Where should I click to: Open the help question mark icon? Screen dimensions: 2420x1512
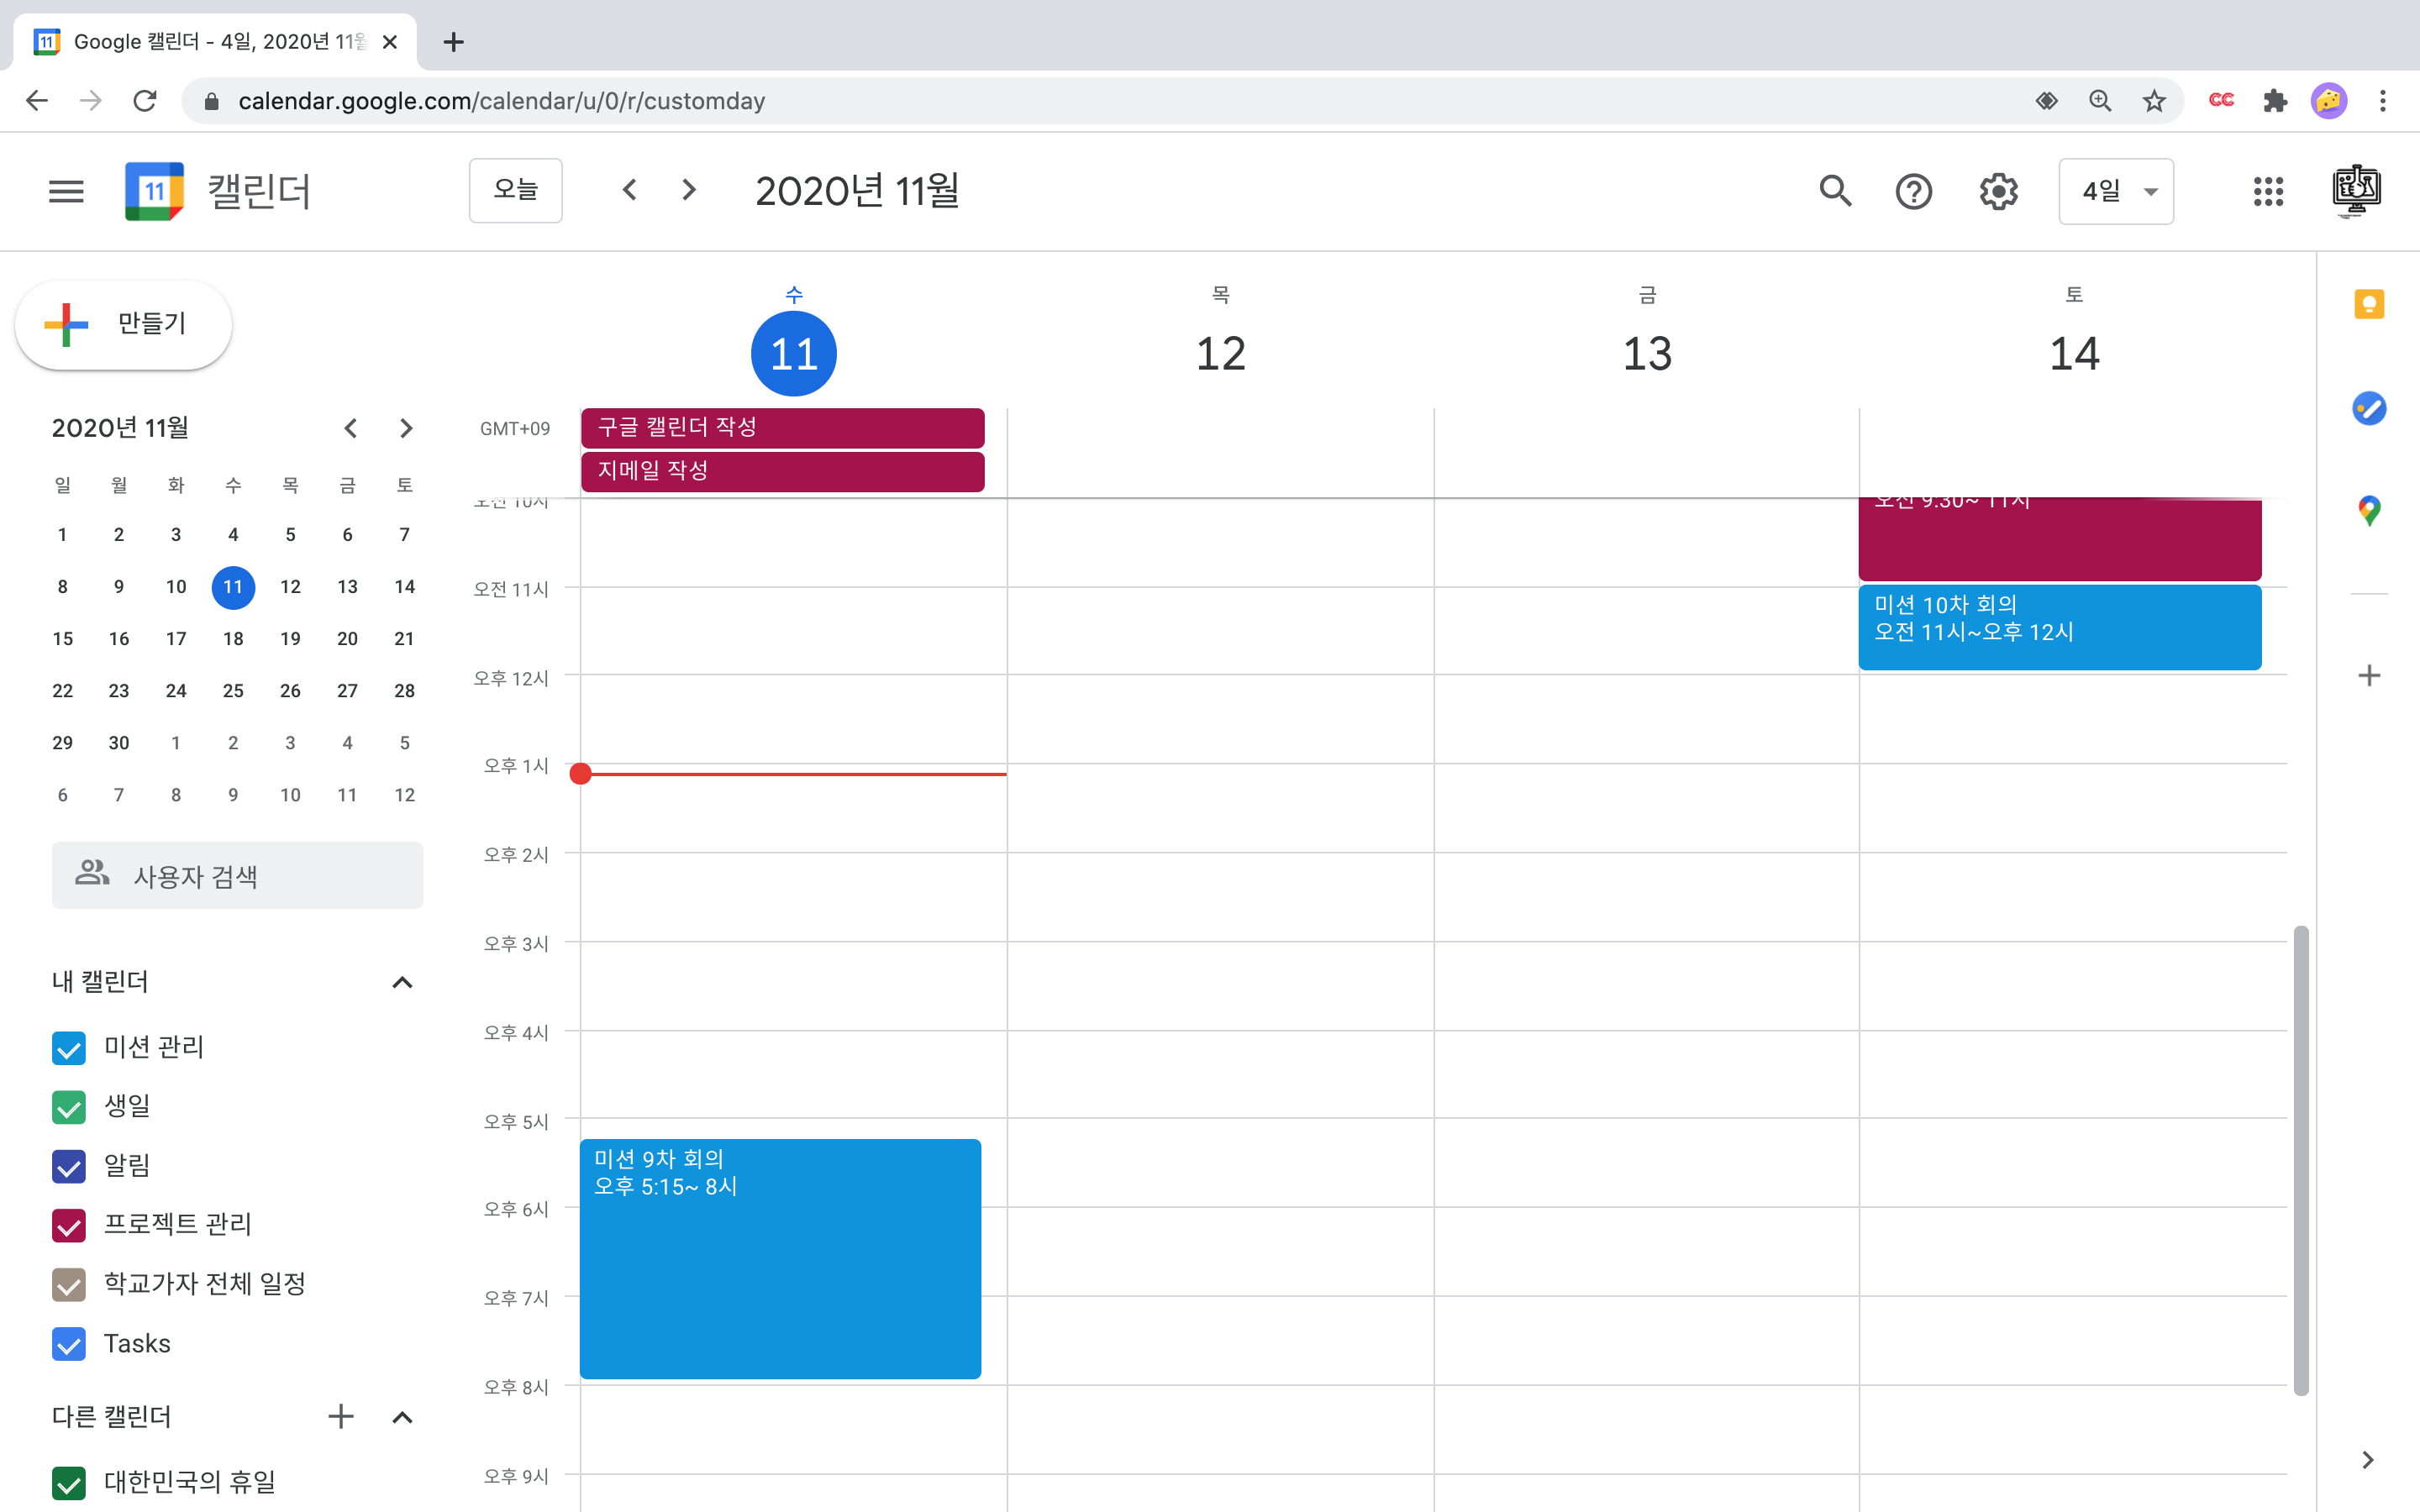coord(1913,191)
